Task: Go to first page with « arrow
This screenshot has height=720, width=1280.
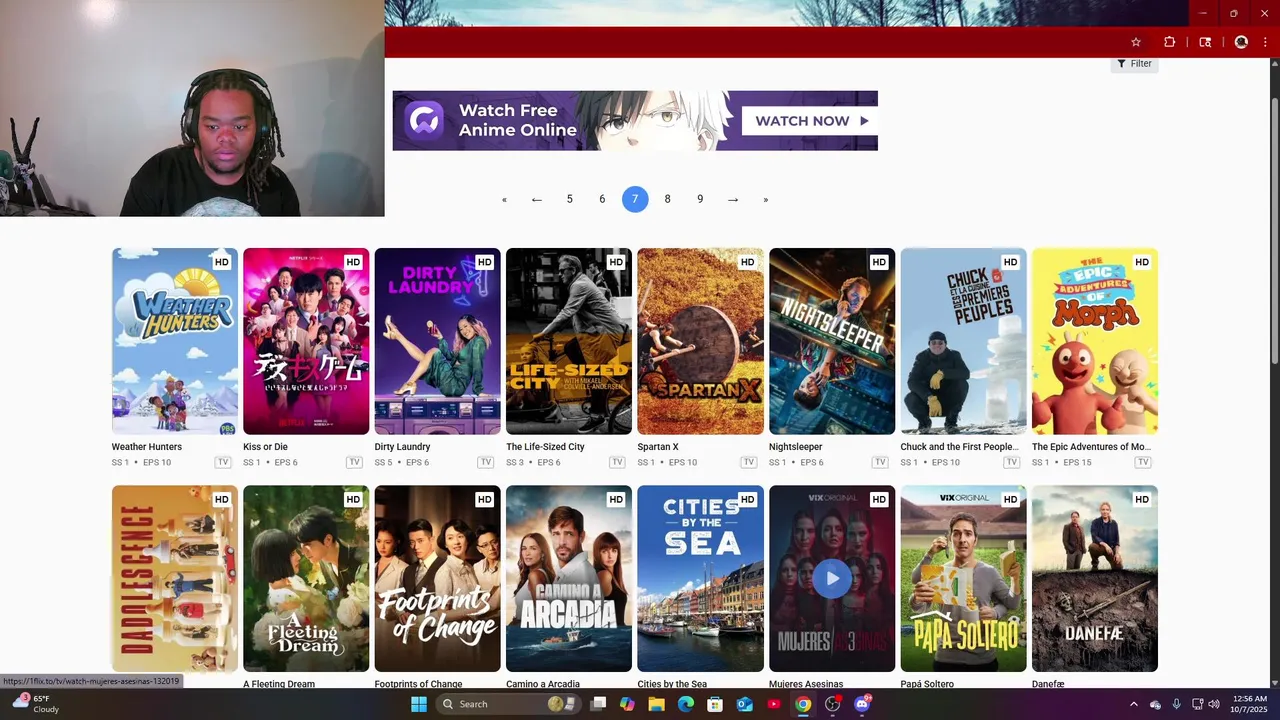Action: coord(504,199)
